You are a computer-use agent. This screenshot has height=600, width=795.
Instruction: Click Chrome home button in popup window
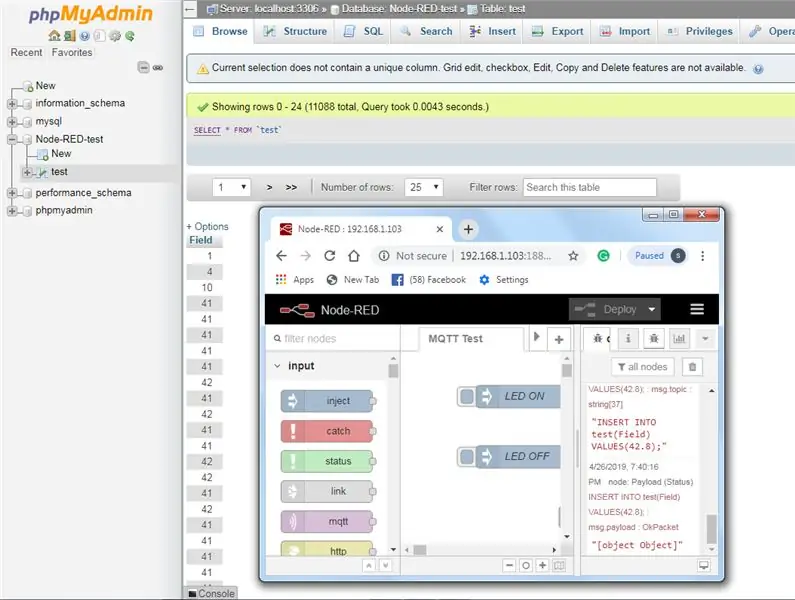[354, 256]
